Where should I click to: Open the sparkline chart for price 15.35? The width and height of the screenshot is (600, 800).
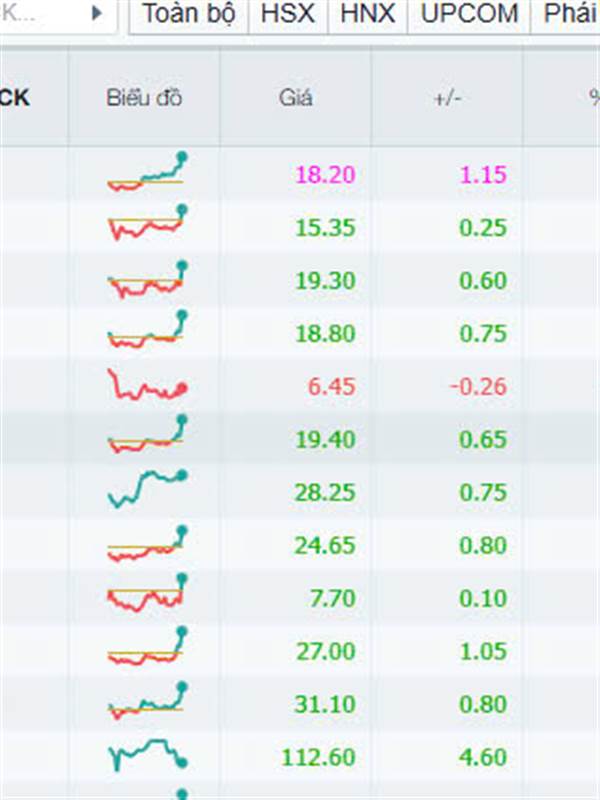(147, 223)
